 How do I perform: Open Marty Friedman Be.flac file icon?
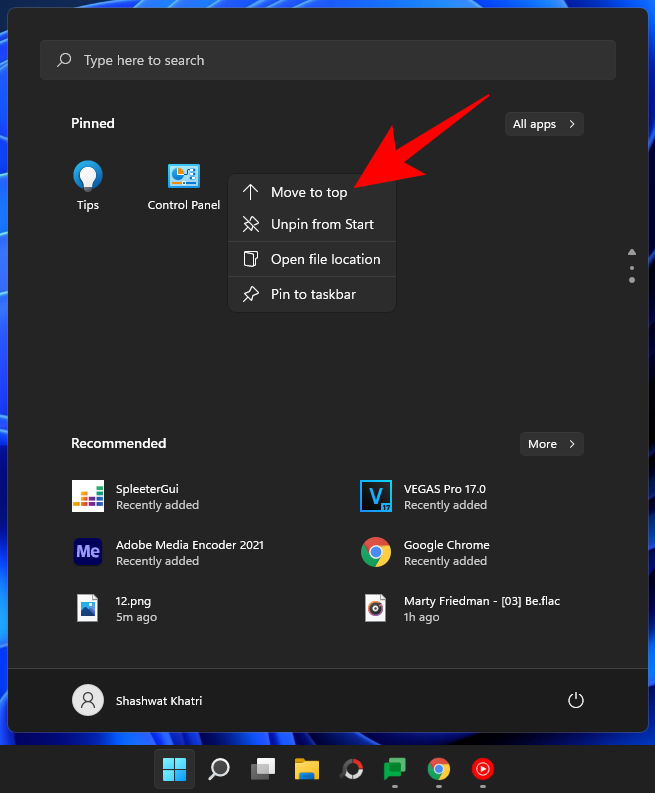[x=375, y=608]
